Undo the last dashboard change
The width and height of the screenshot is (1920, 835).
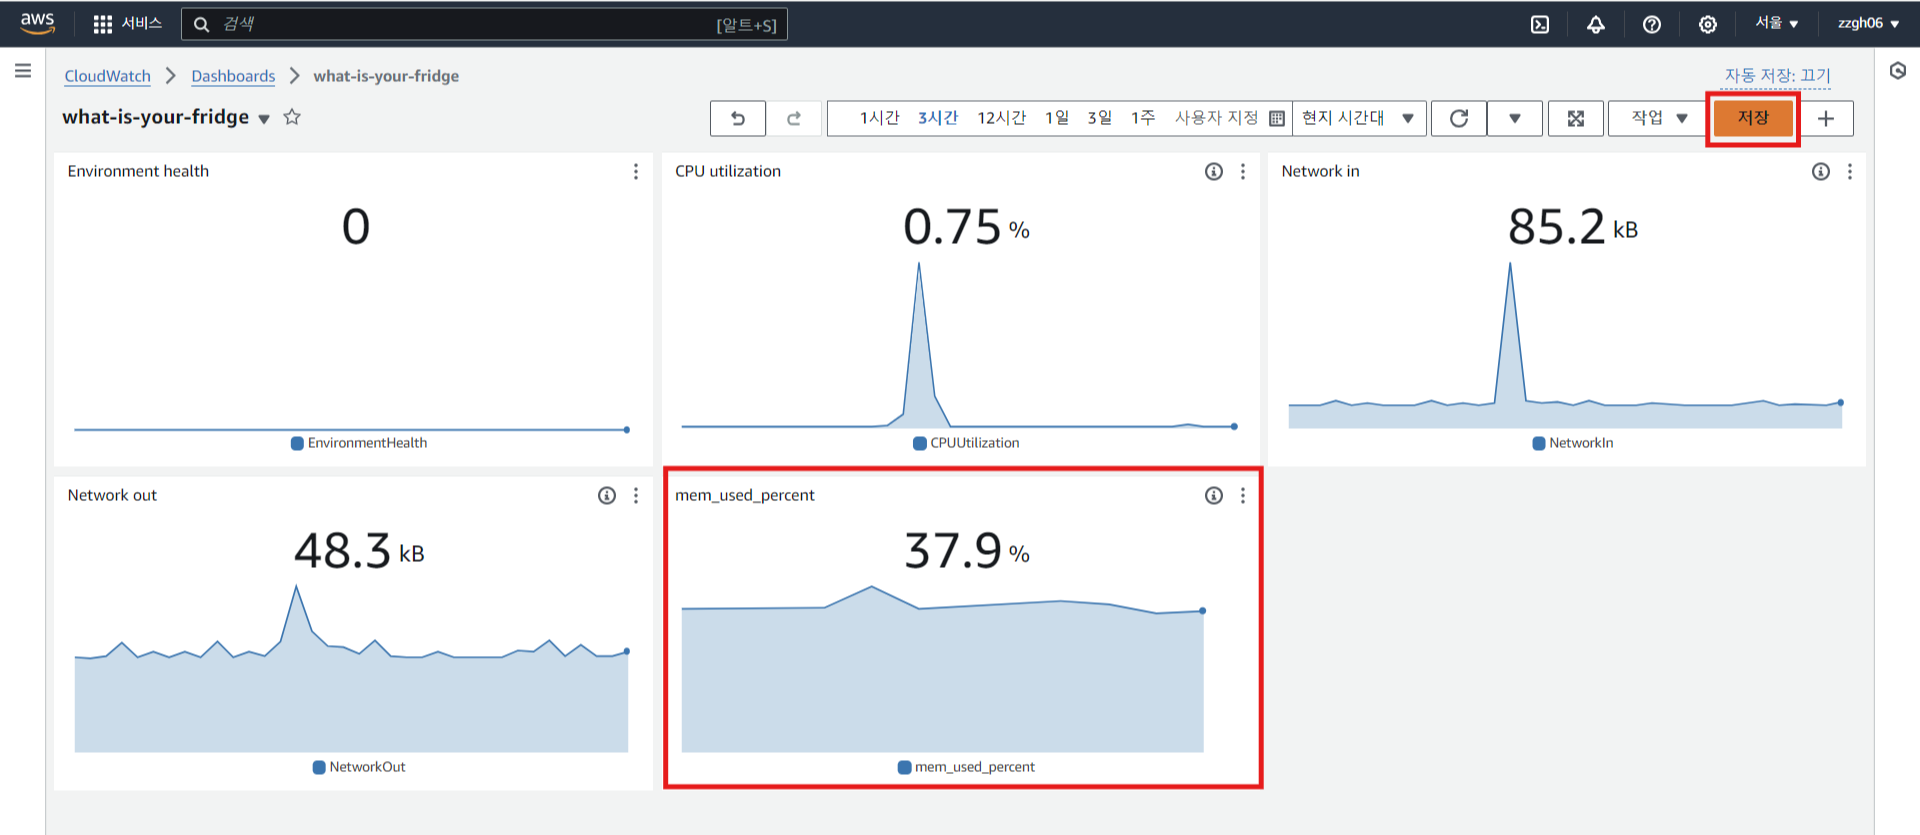(738, 118)
